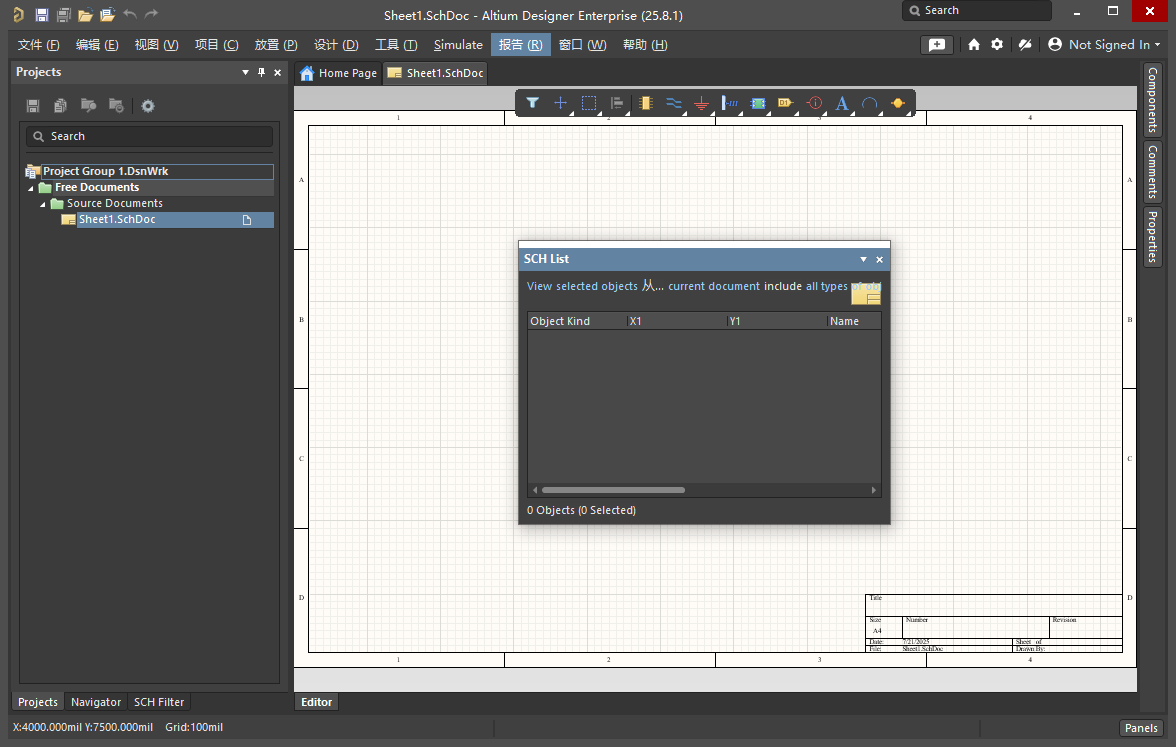
Task: Click the notifications bell-slash icon
Action: tap(1024, 44)
